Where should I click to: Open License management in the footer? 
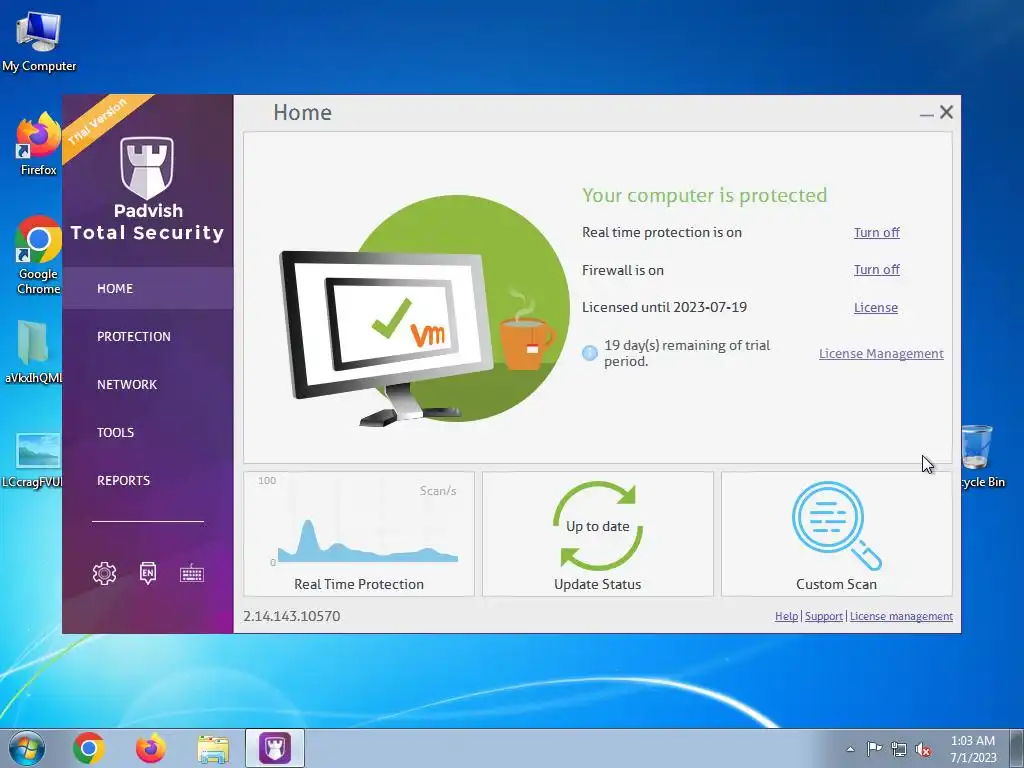coord(901,616)
